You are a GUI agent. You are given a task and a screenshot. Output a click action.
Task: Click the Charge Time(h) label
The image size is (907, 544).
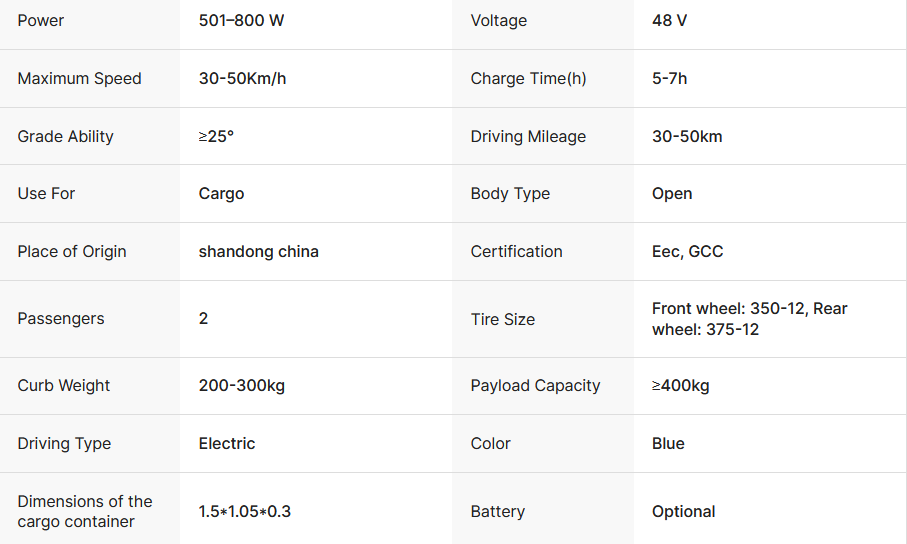coord(528,79)
